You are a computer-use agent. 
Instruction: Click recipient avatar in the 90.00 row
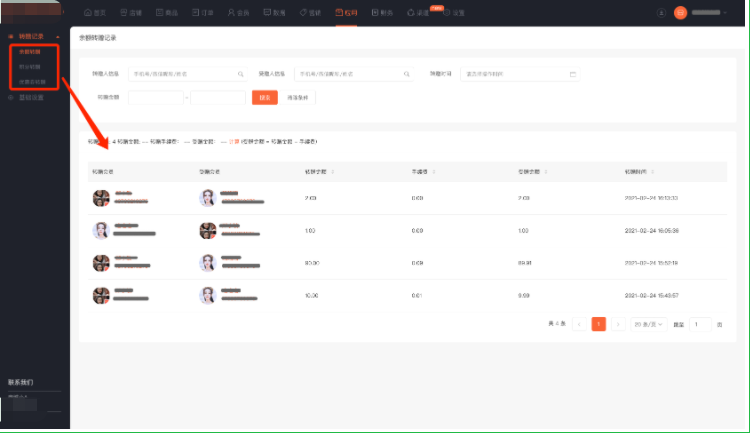click(x=208, y=263)
